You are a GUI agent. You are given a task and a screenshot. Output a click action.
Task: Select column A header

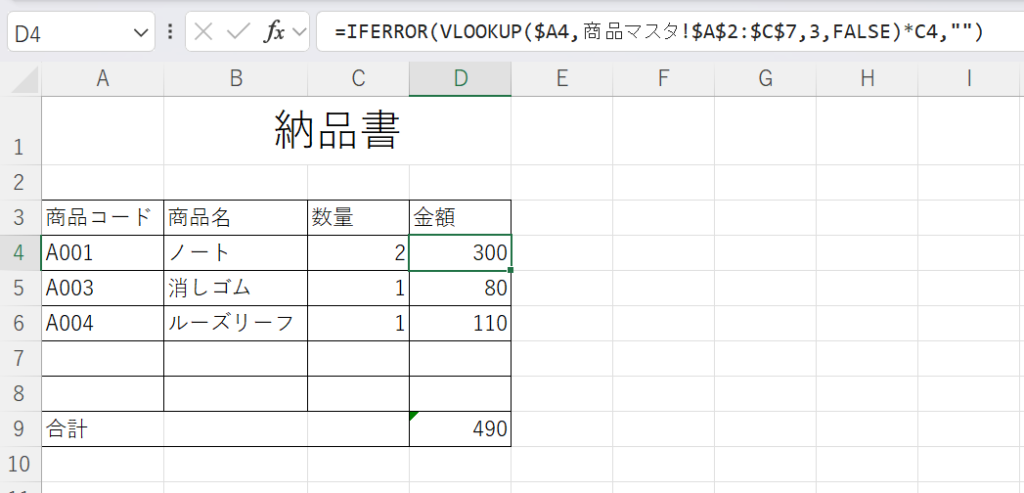point(103,79)
